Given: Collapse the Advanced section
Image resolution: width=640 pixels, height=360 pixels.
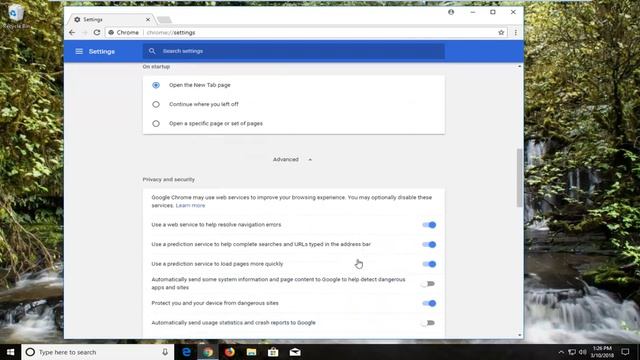Looking at the screenshot, I should [x=292, y=159].
